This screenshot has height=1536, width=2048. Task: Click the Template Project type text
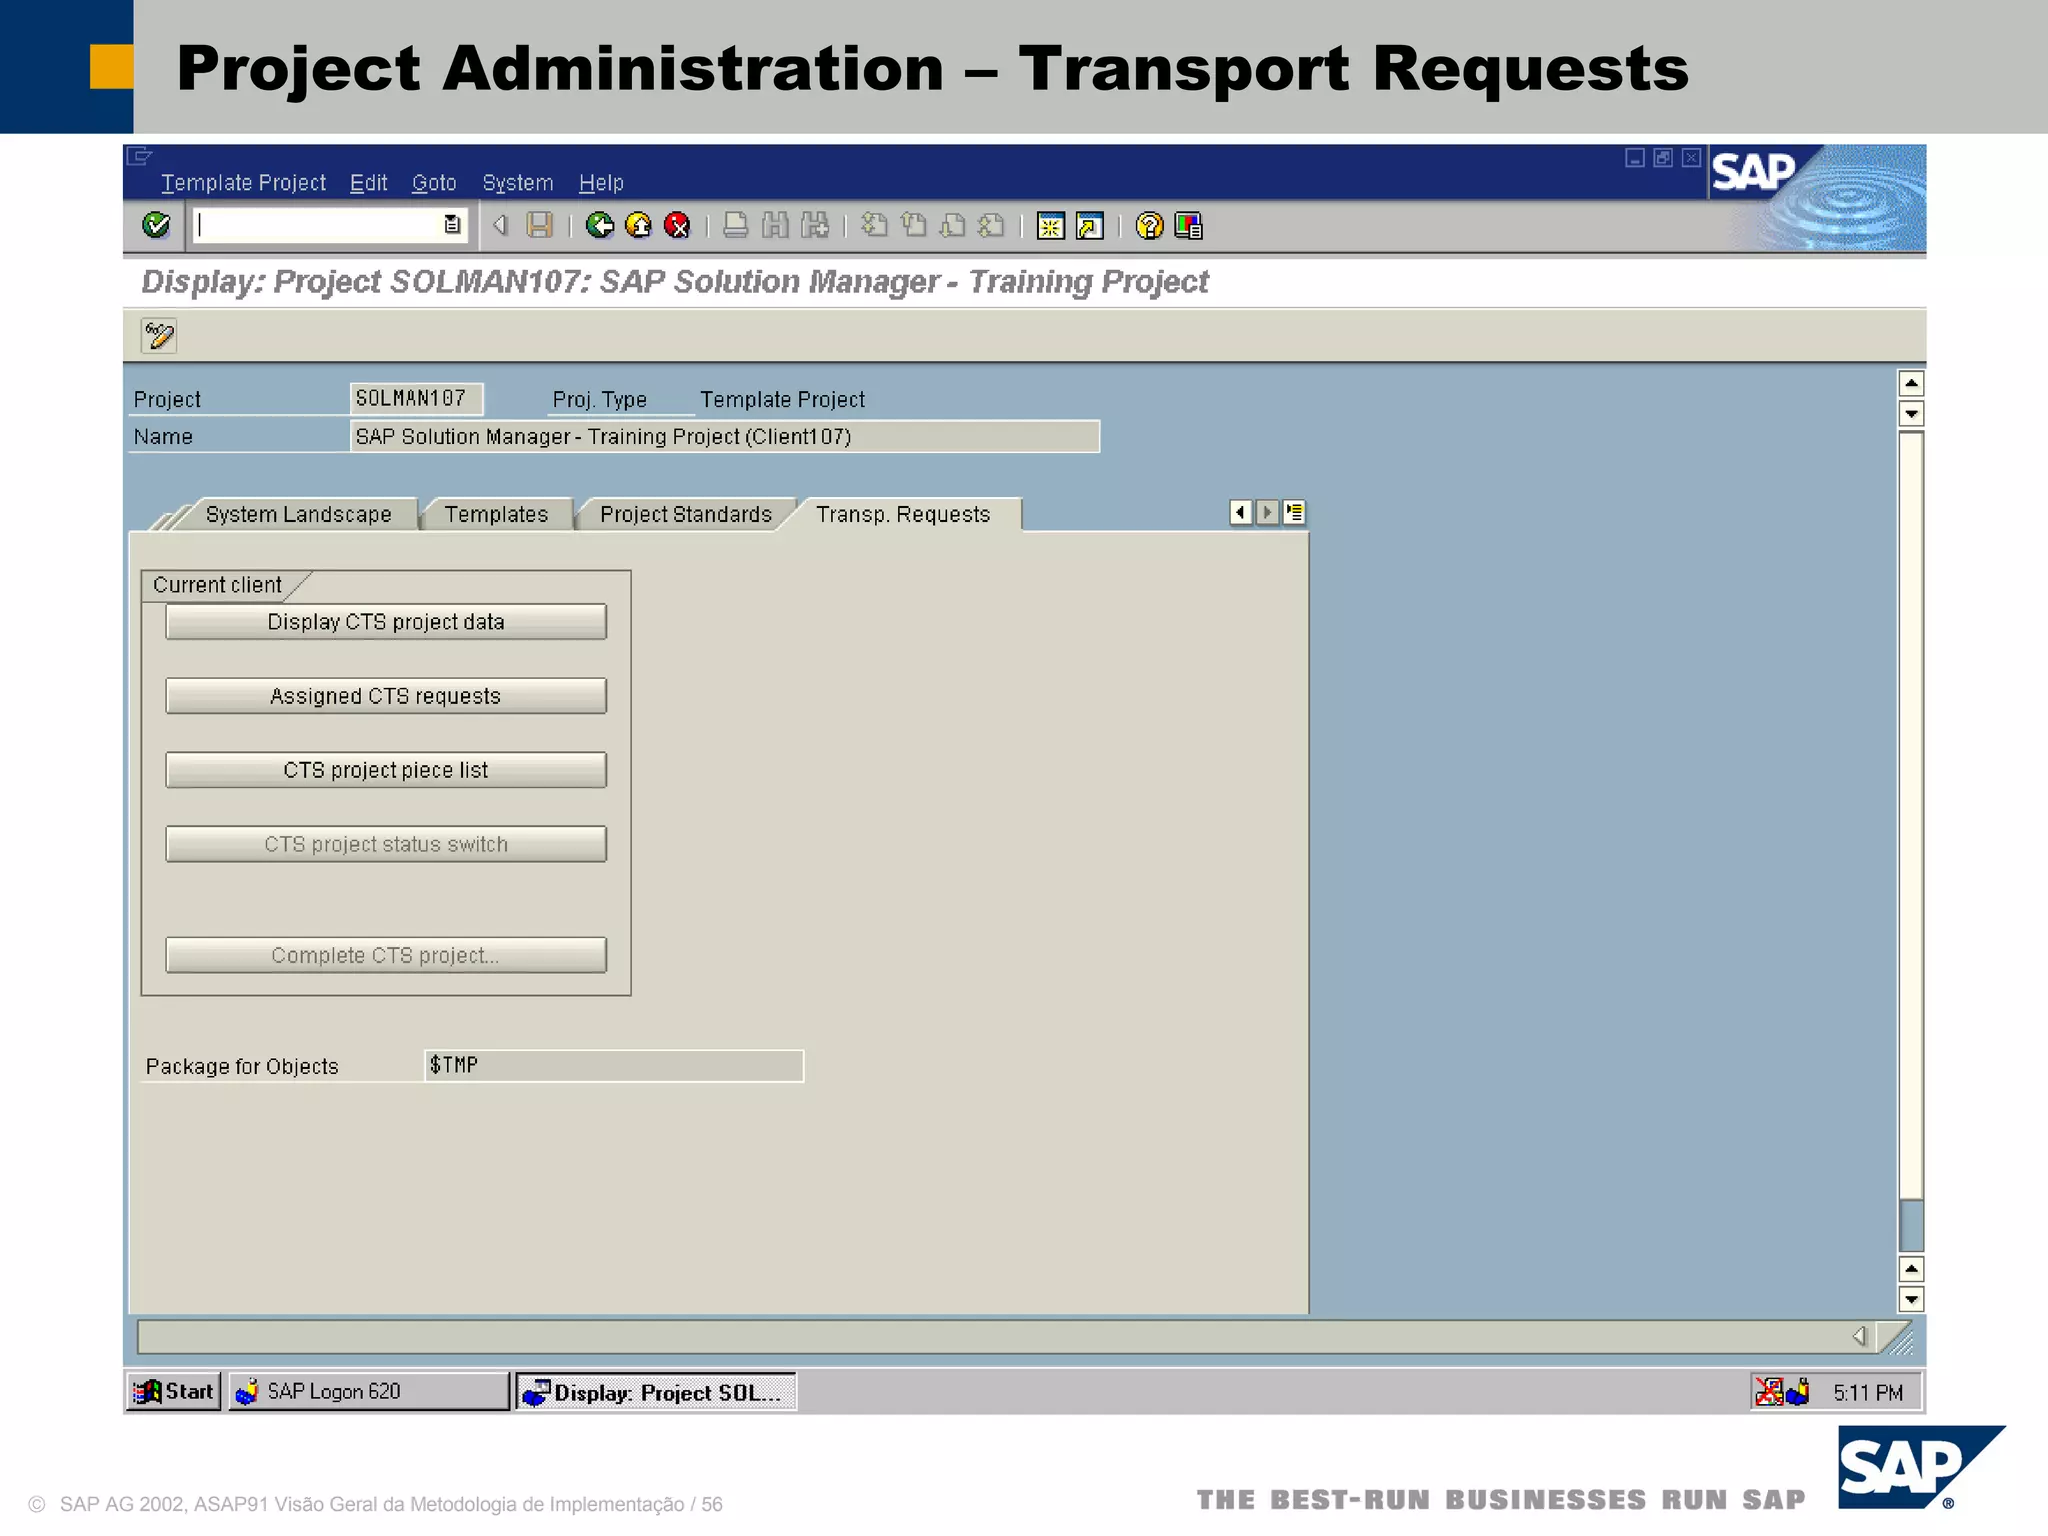coord(782,400)
